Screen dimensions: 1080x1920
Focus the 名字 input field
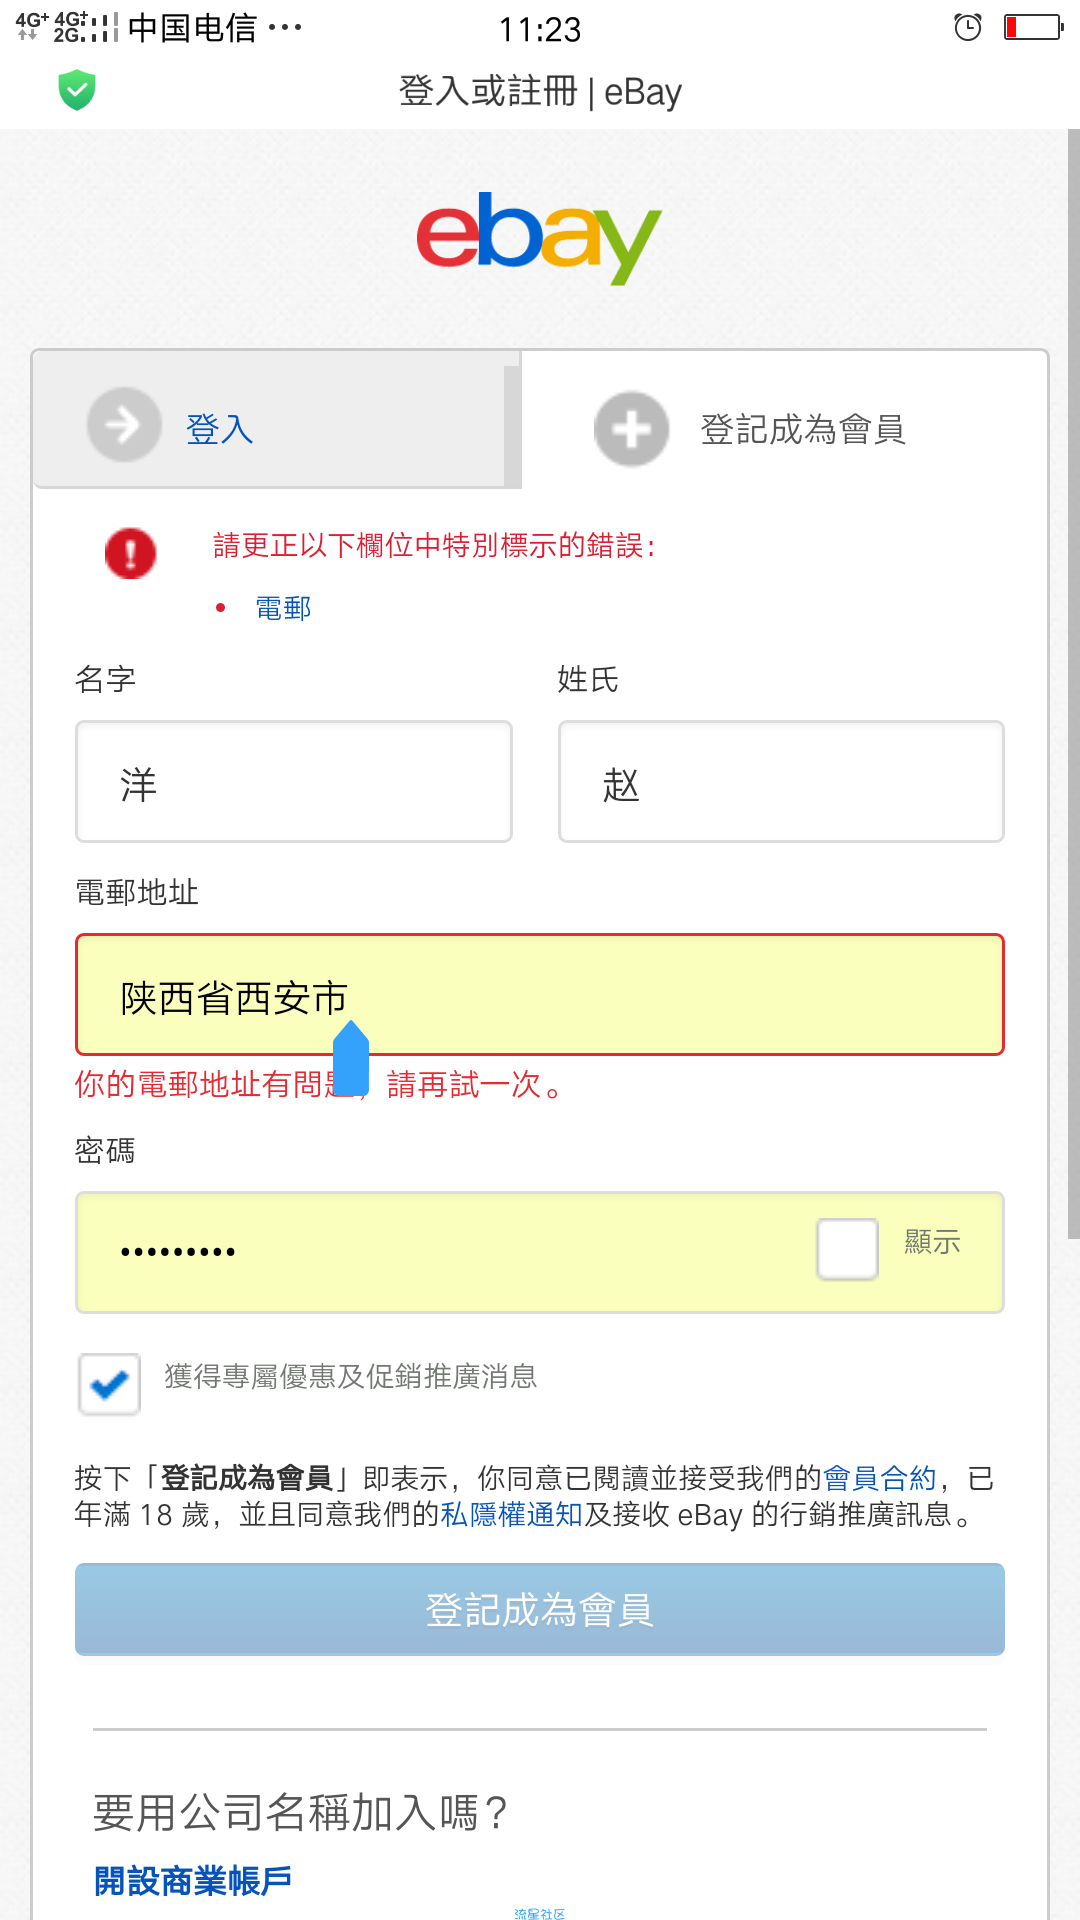(294, 782)
